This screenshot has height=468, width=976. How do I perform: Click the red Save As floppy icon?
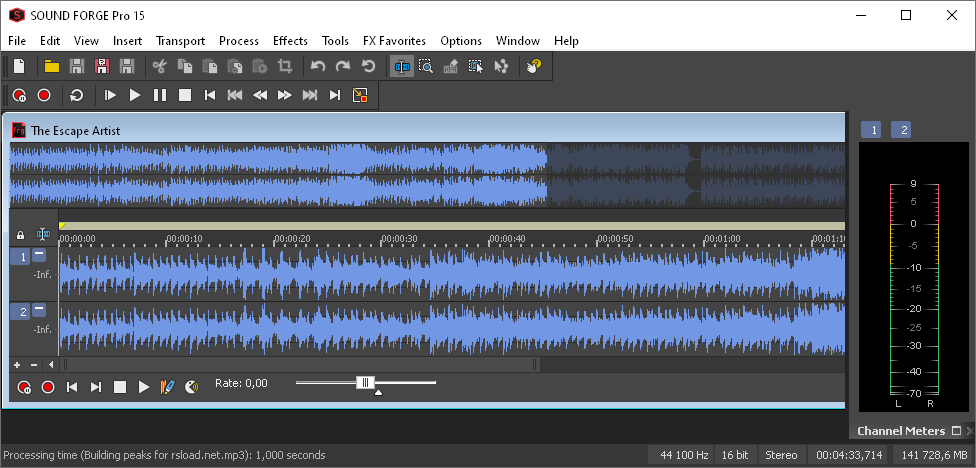(101, 66)
